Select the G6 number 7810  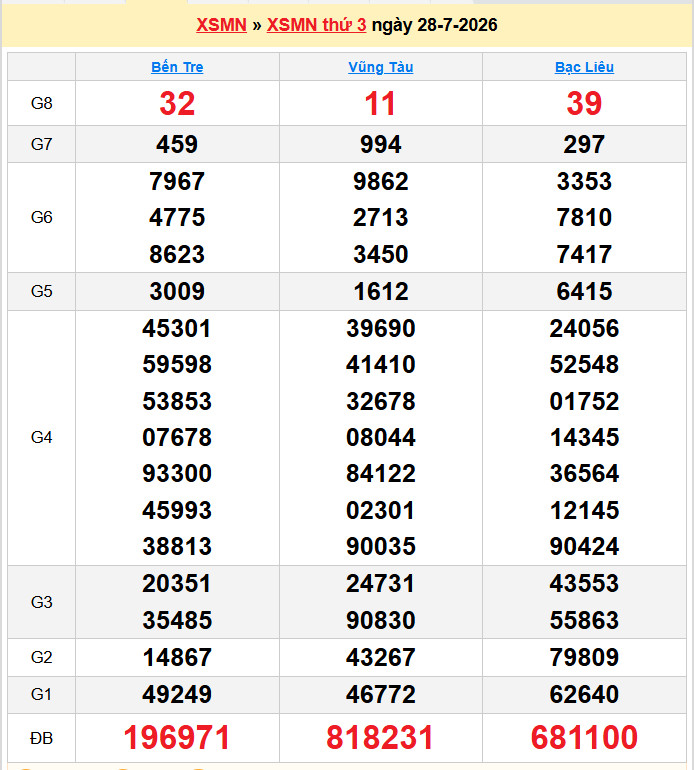click(x=584, y=217)
